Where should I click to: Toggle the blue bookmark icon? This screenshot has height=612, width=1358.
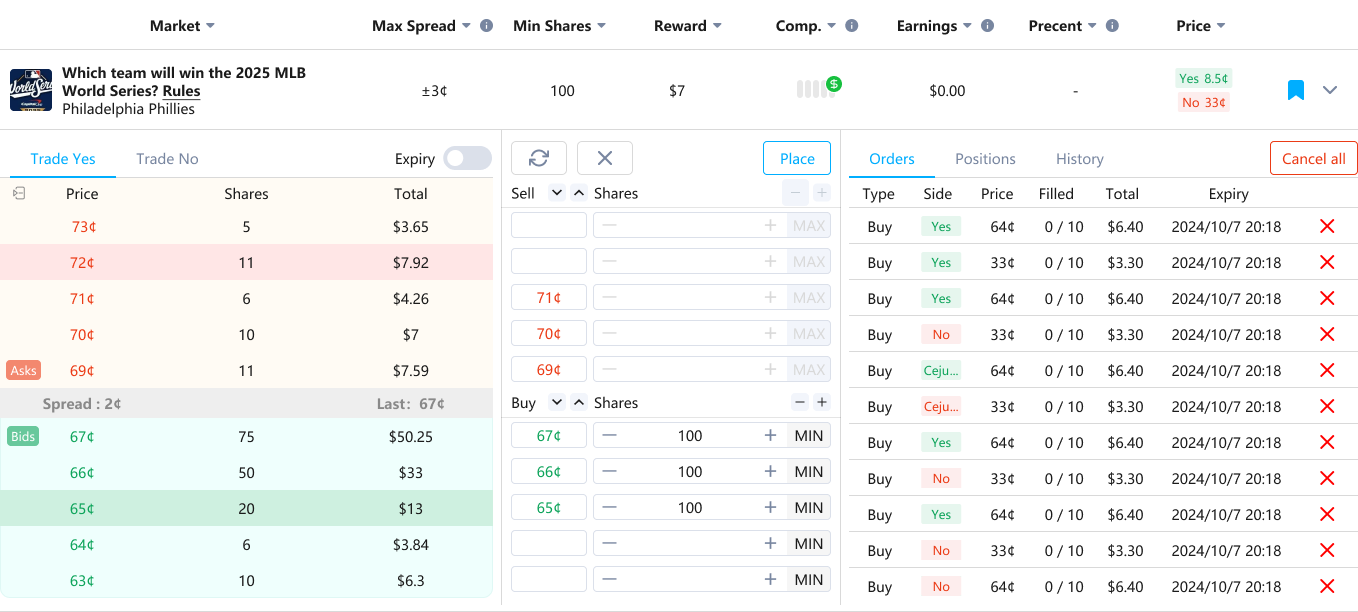[1295, 91]
